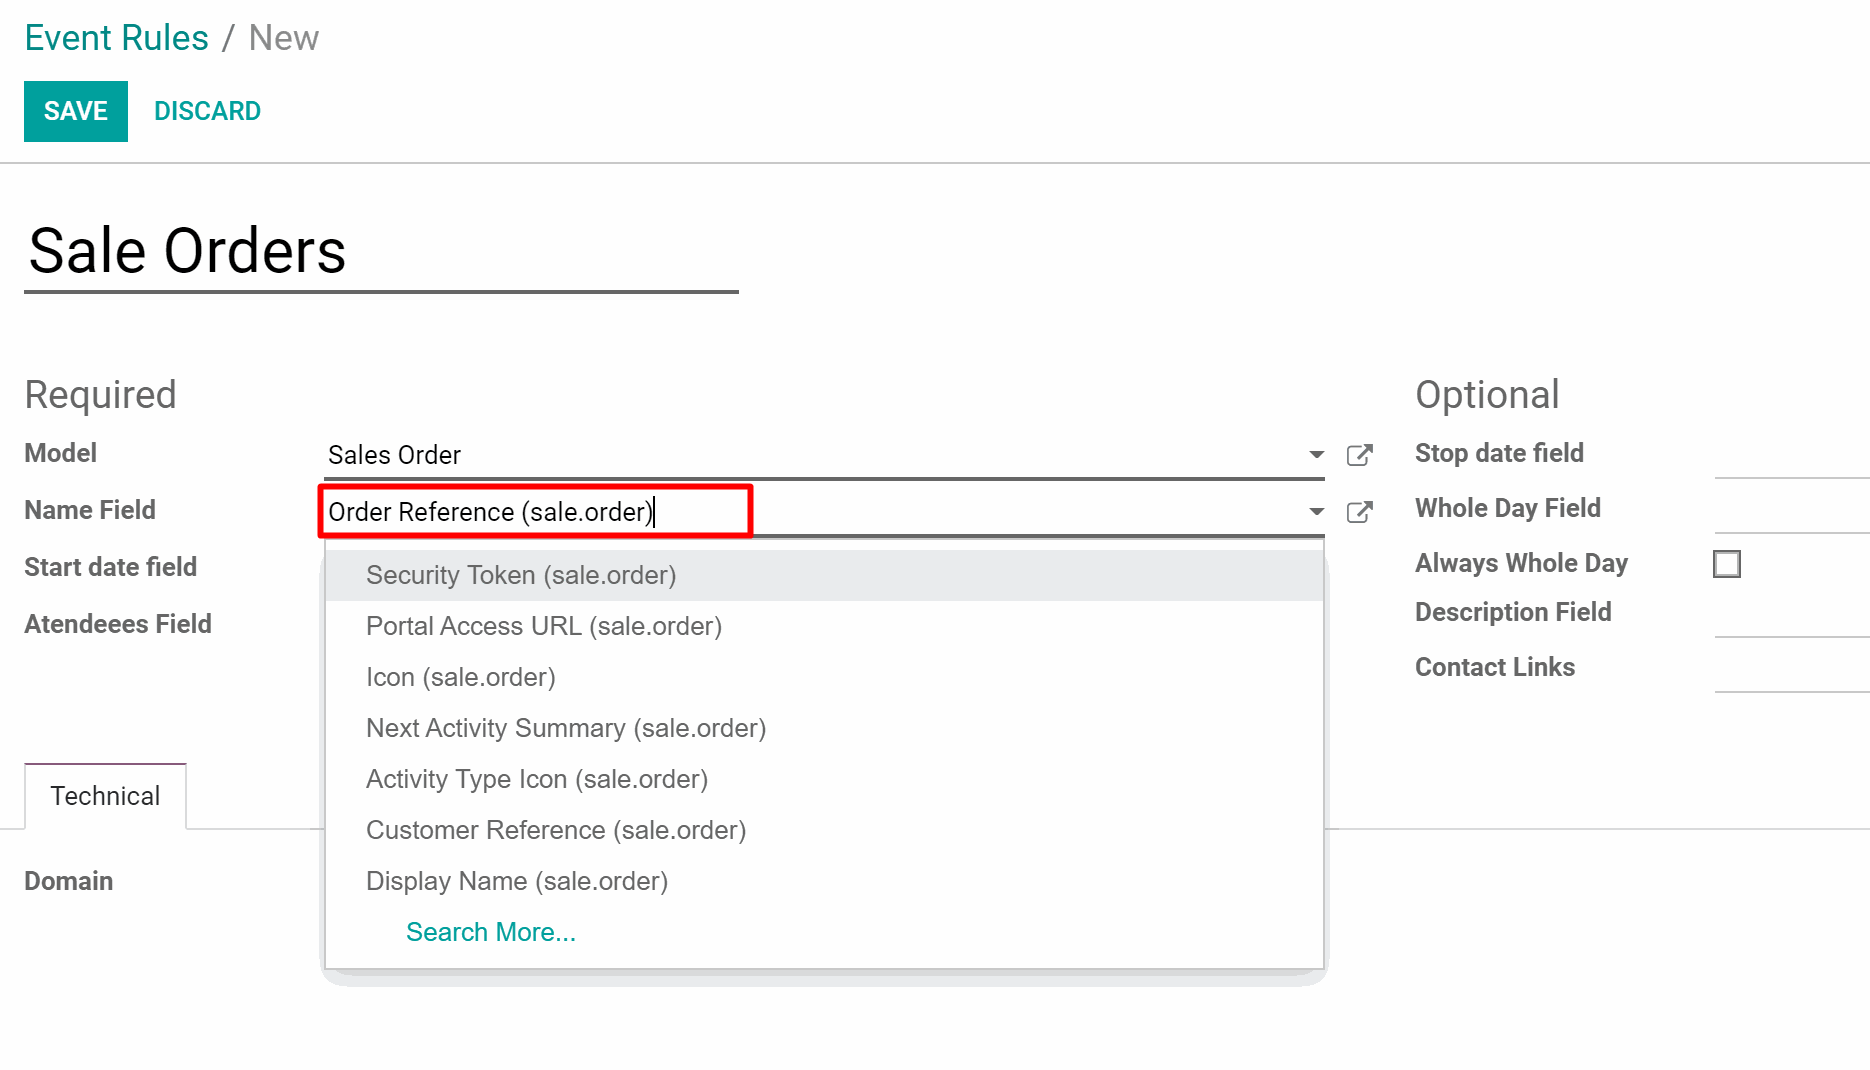Select Customer Reference (sale.order) option
Viewport: 1870px width, 1070px height.
click(x=824, y=830)
